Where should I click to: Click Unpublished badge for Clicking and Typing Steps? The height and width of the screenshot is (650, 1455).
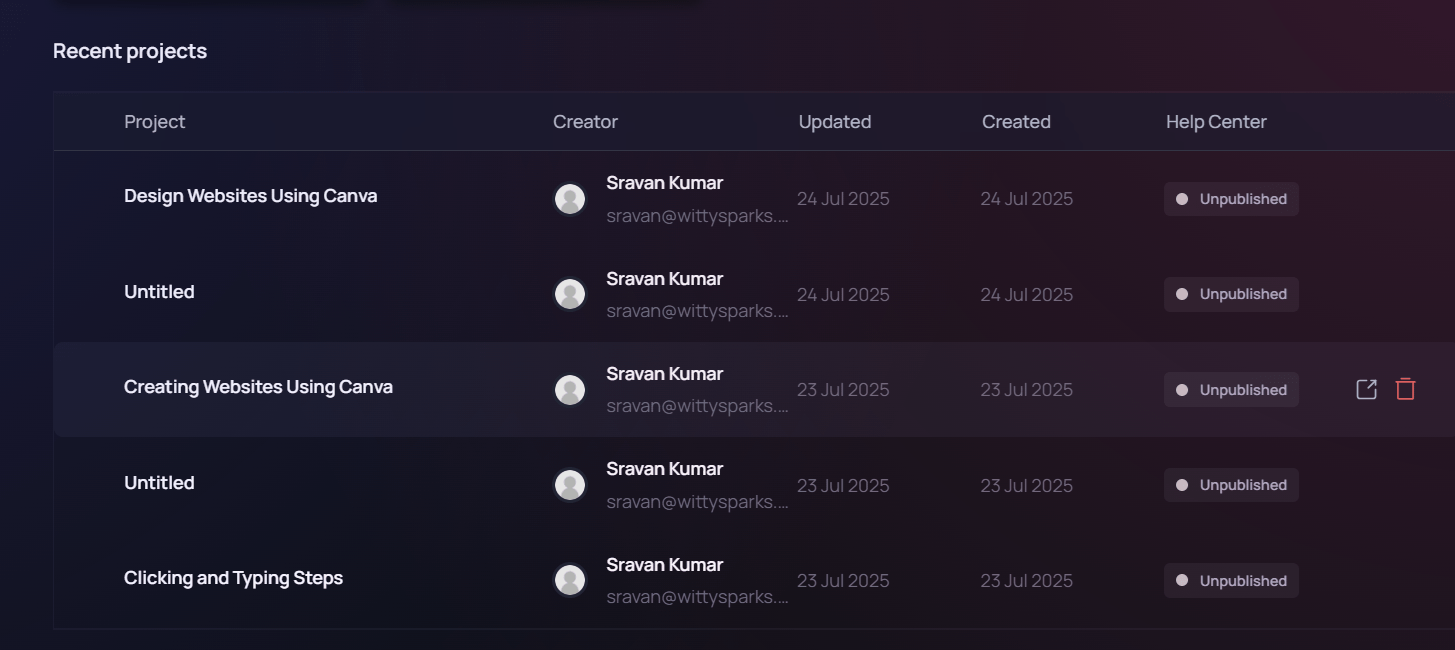tap(1231, 581)
